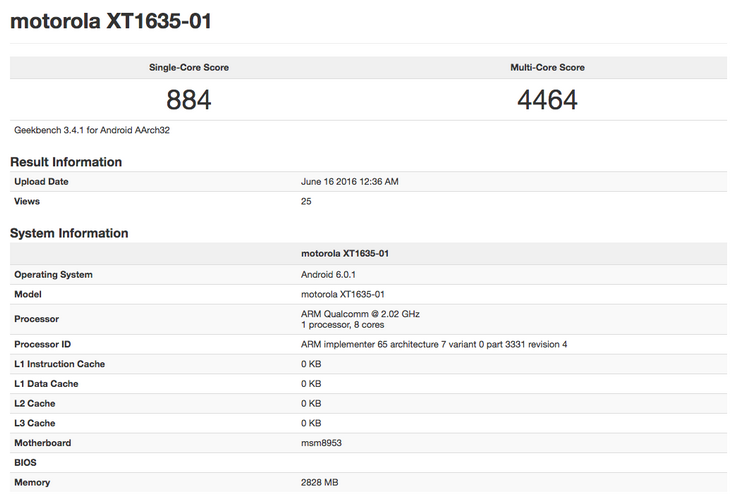The width and height of the screenshot is (735, 504).
Task: Click the Upload Date row label
Action: coord(41,182)
